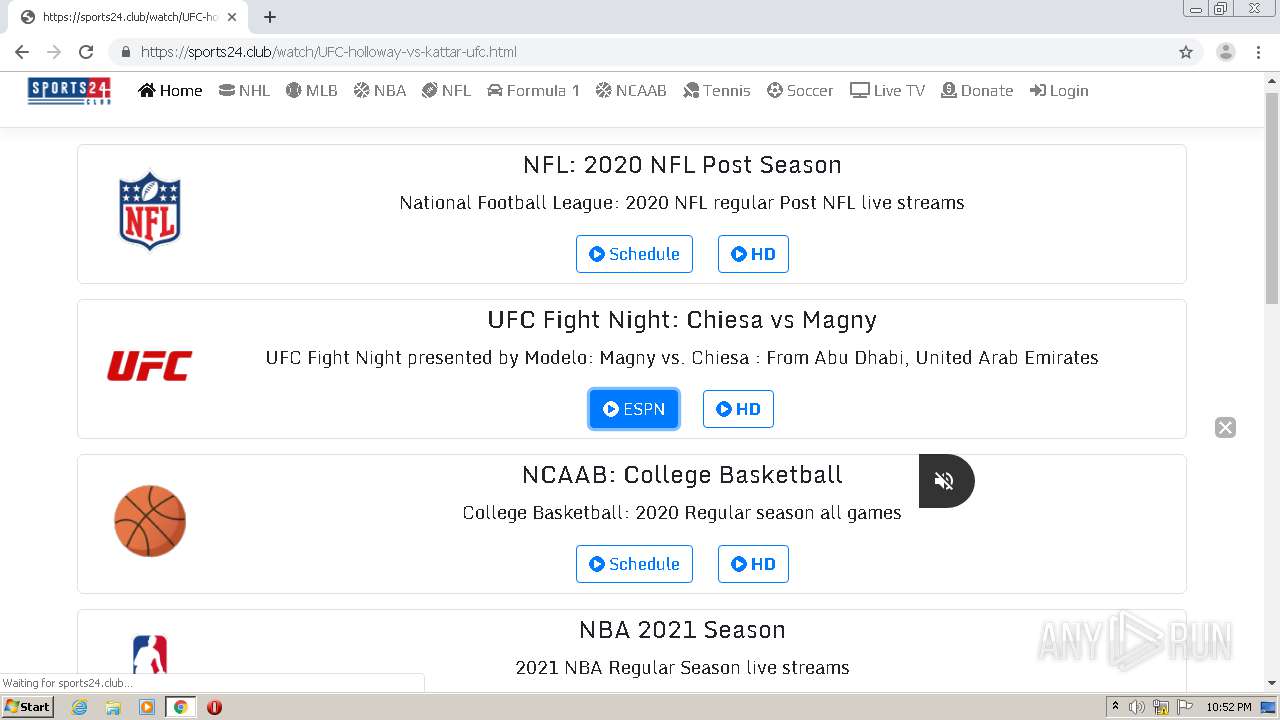Bookmark this page with the star
This screenshot has width=1280, height=720.
coord(1186,52)
